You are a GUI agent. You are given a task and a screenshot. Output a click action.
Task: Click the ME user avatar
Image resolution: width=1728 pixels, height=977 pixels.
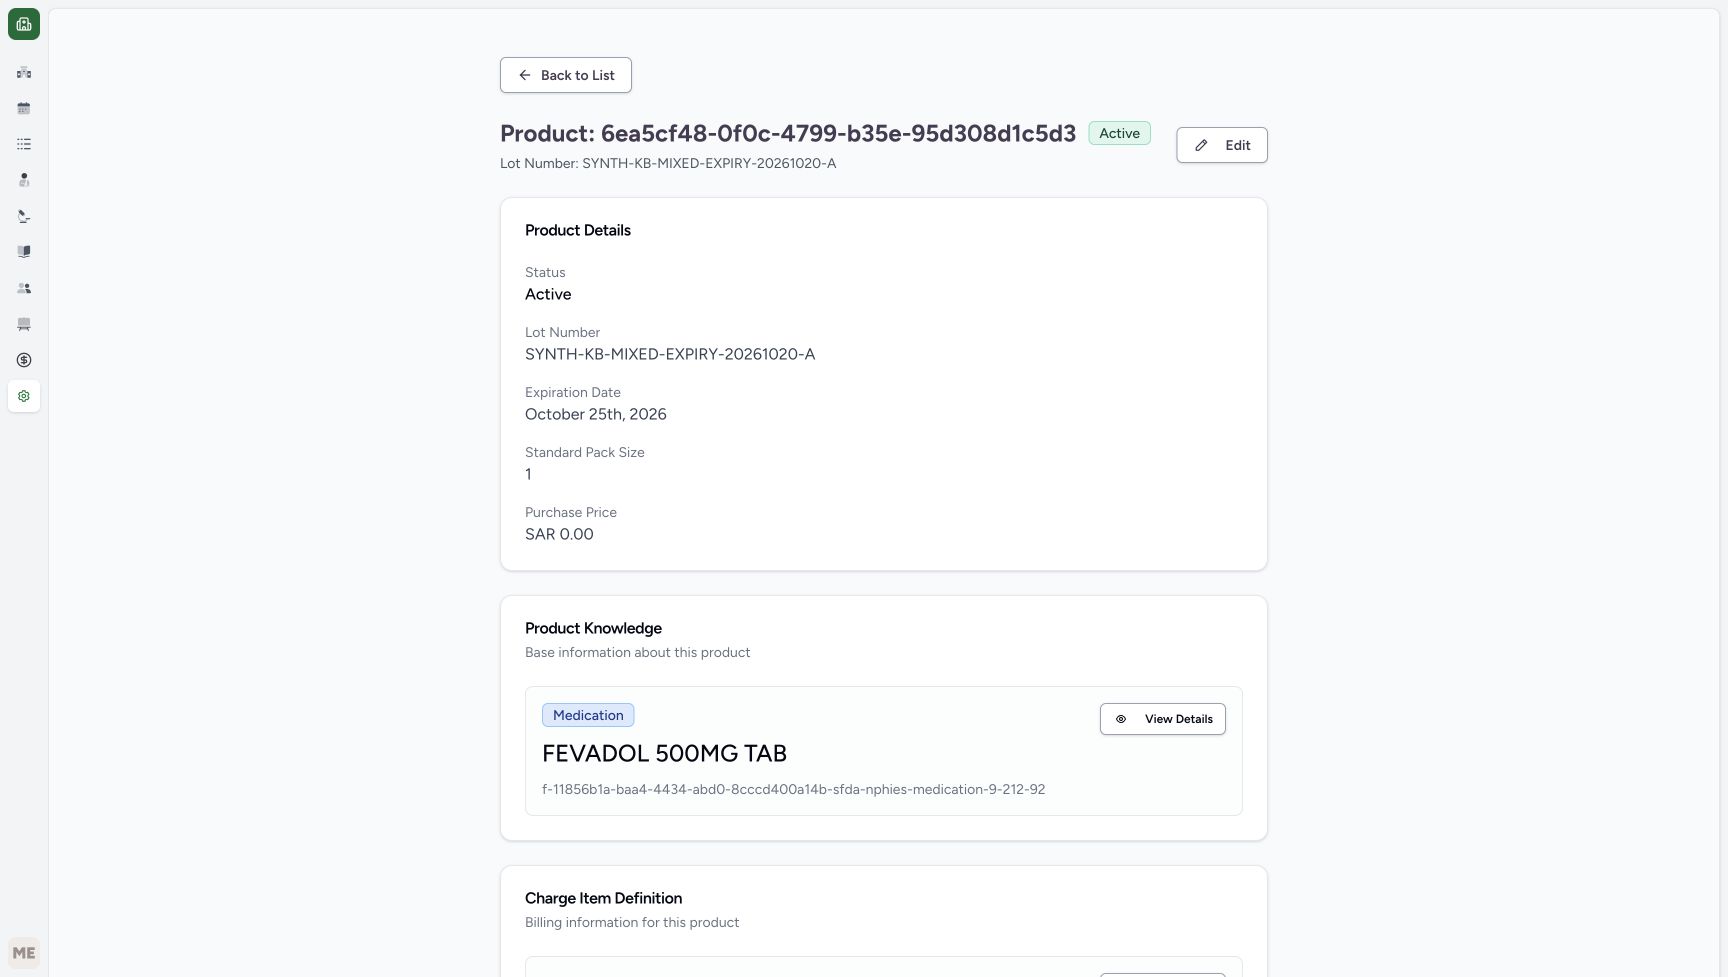click(x=24, y=953)
